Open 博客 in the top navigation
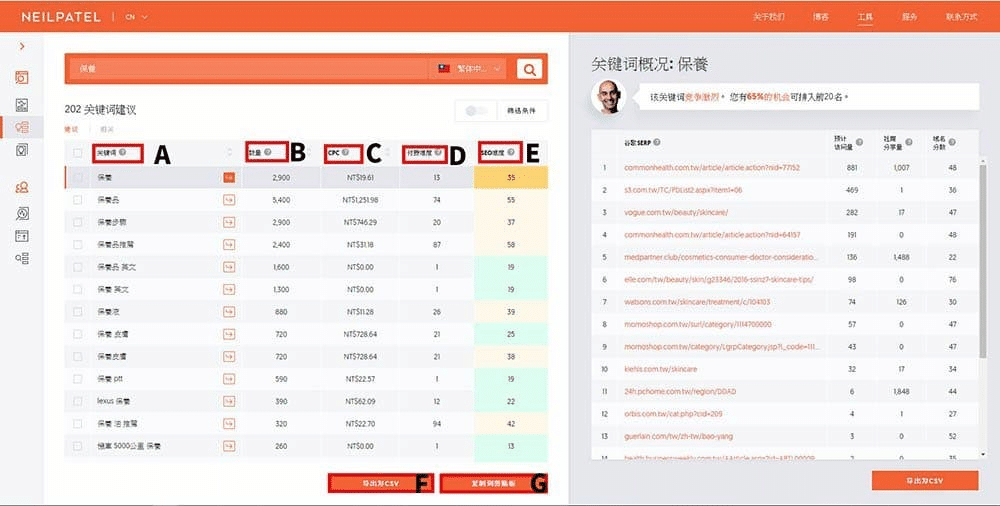 821,17
